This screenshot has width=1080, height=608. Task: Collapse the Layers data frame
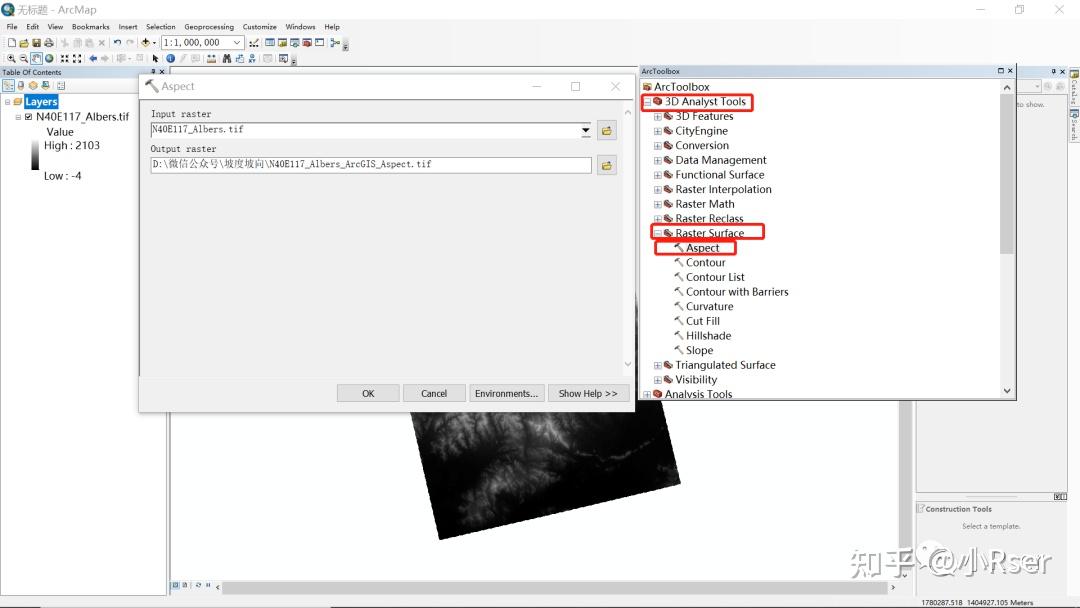(x=8, y=102)
